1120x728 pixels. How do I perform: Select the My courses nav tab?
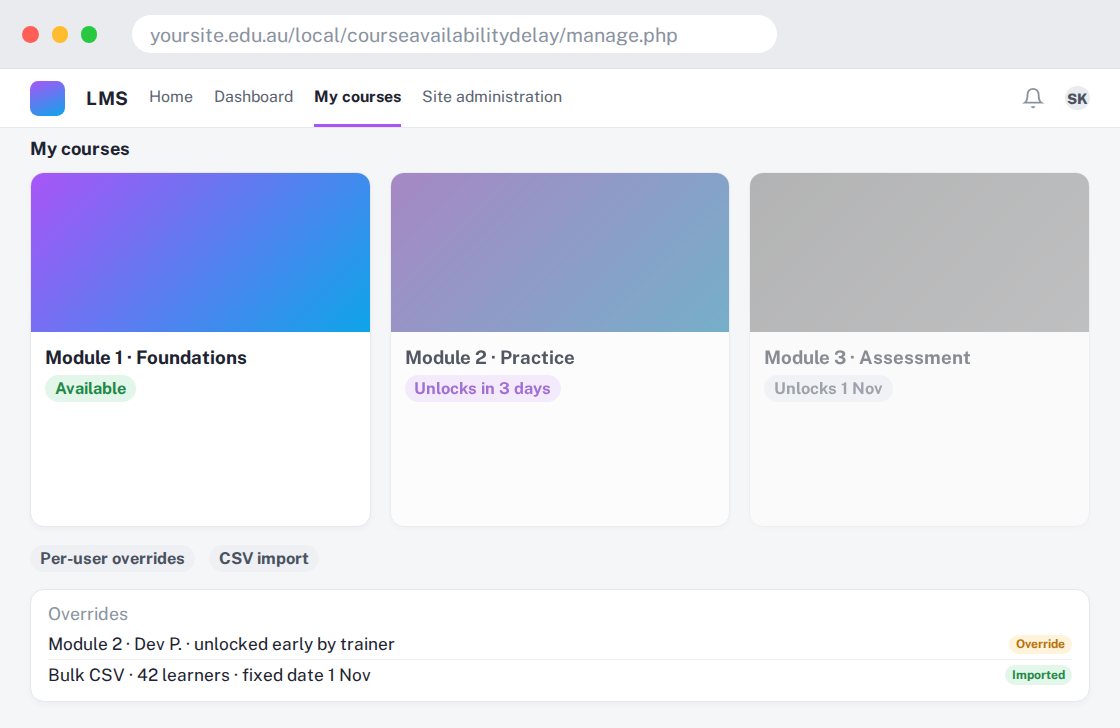point(357,96)
